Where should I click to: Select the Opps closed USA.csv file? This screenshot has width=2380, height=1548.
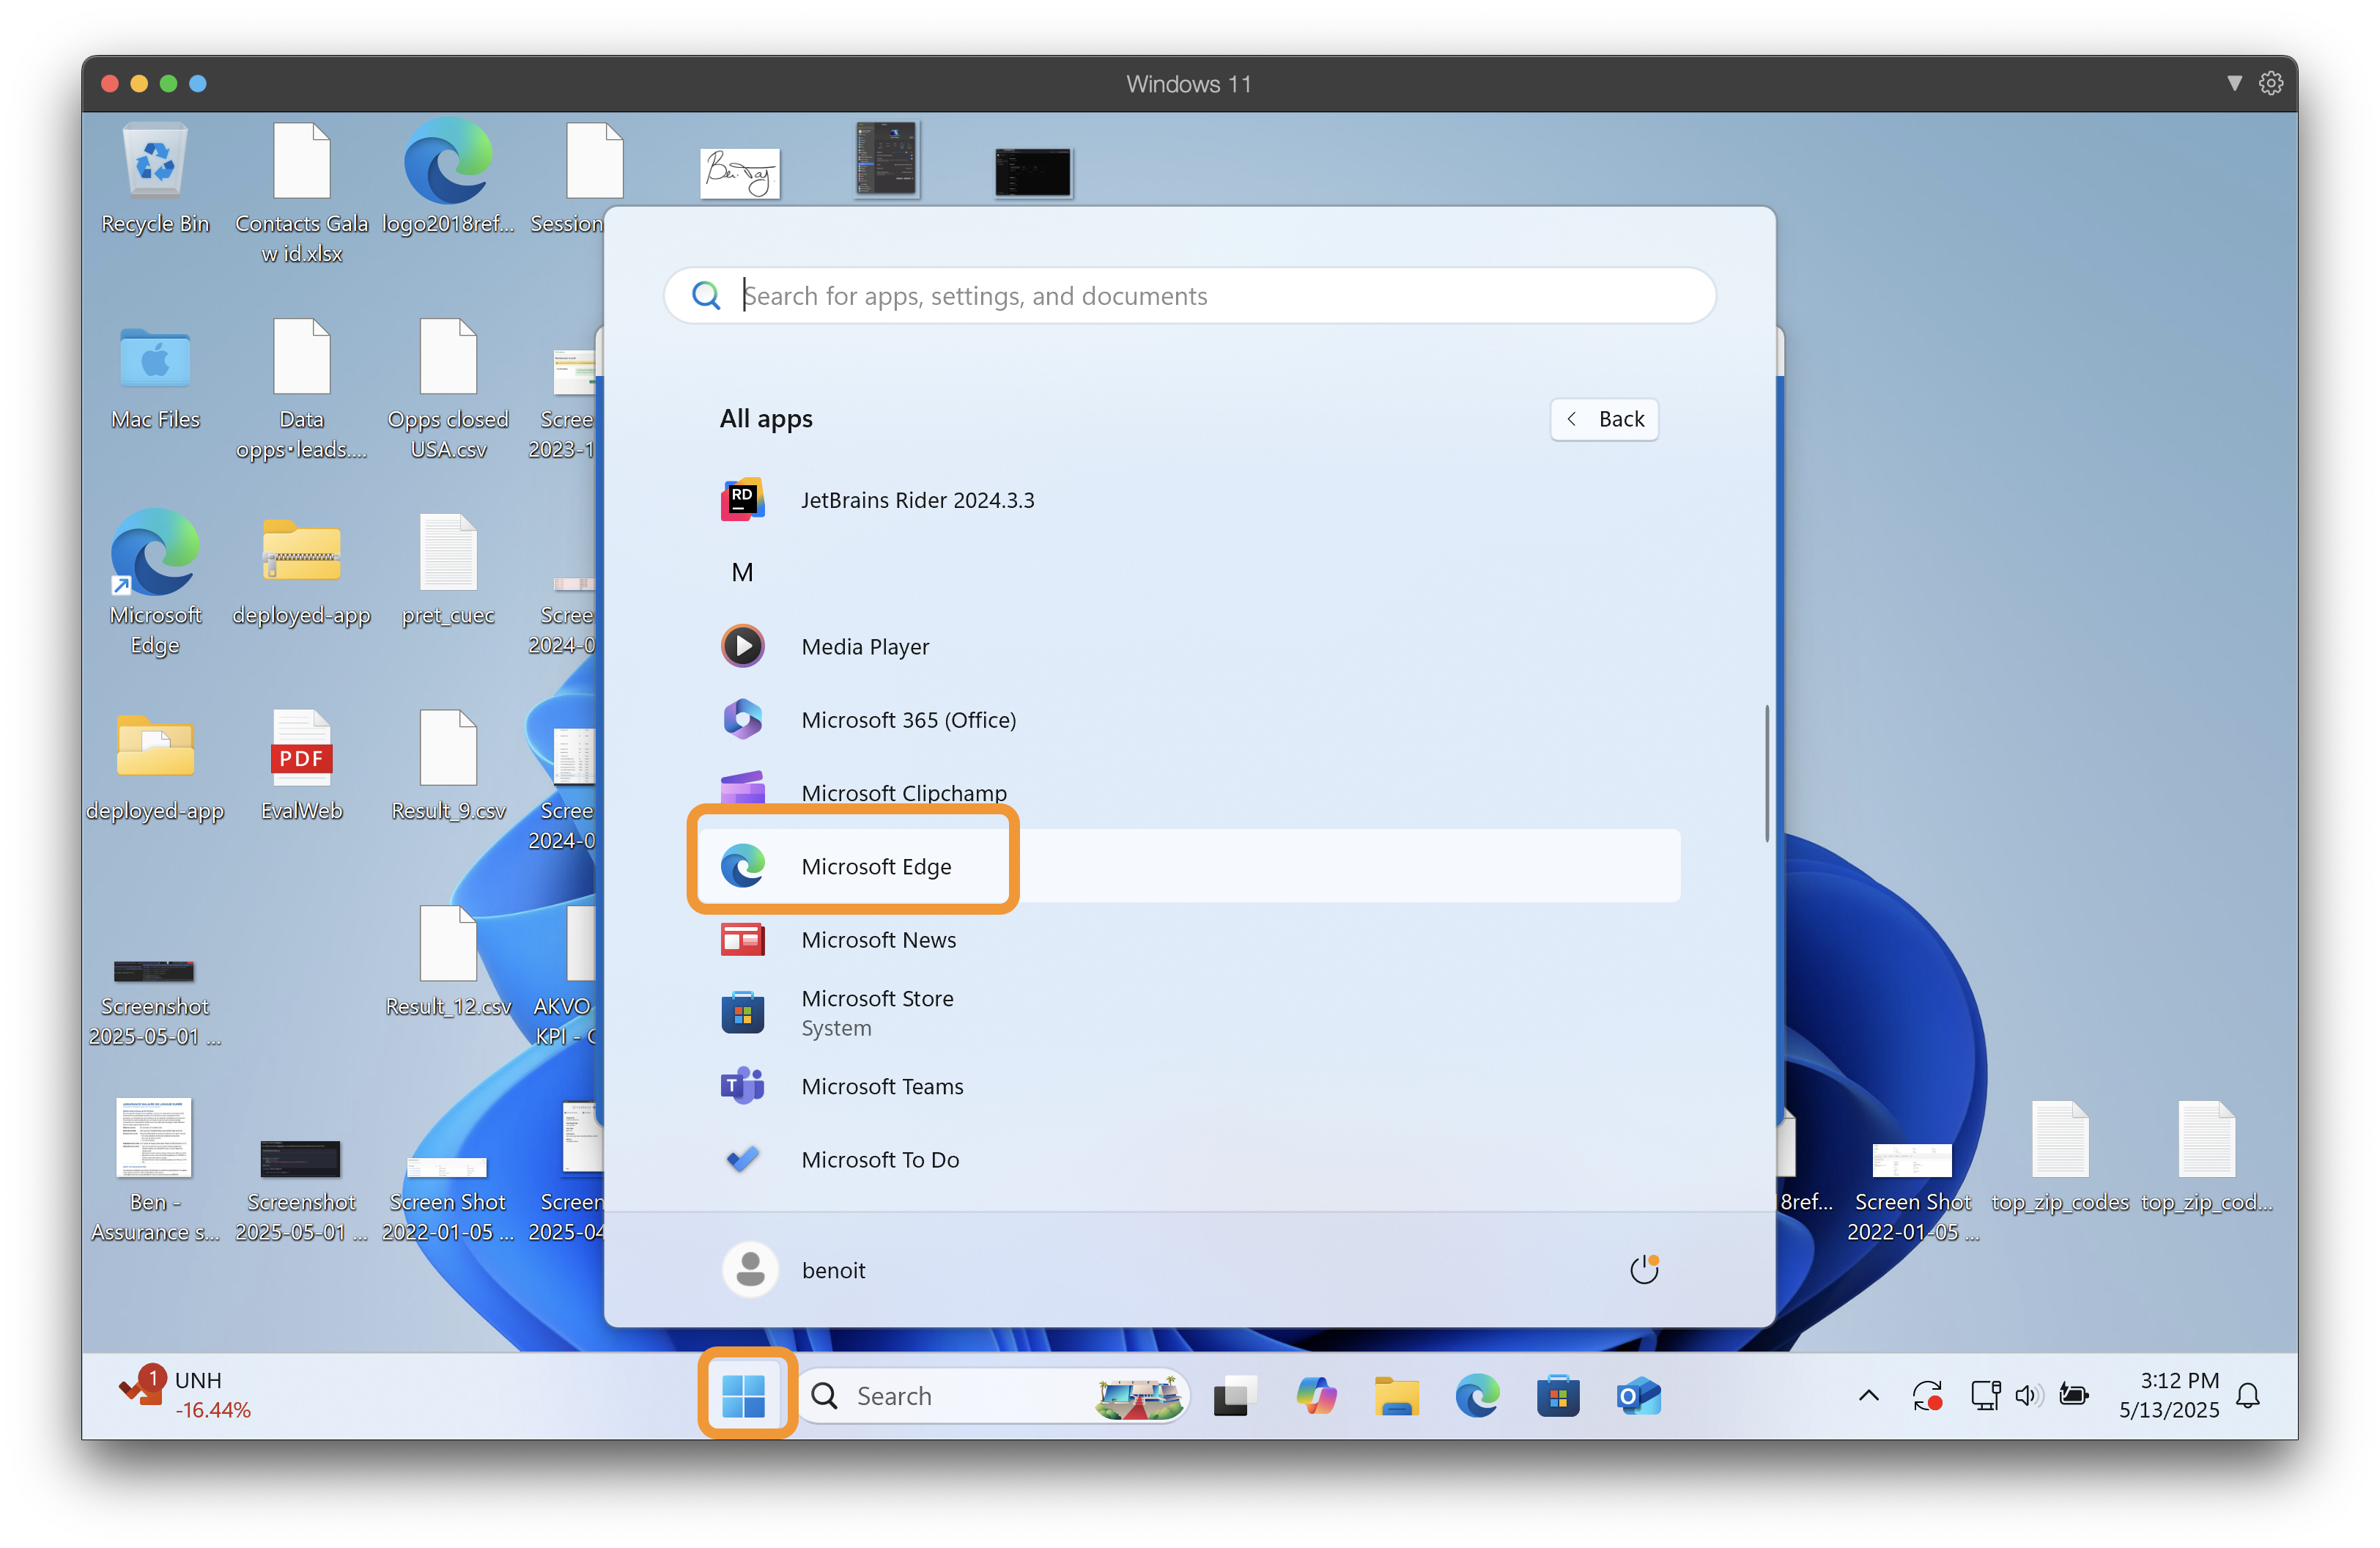point(448,389)
